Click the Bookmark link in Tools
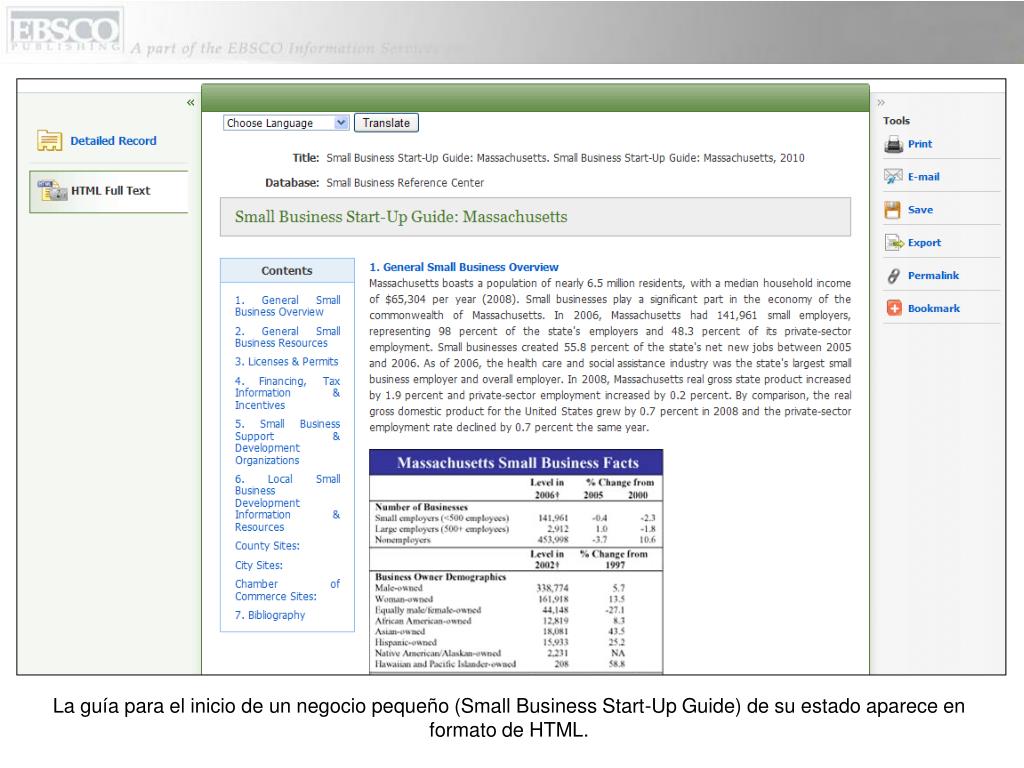 tap(934, 309)
